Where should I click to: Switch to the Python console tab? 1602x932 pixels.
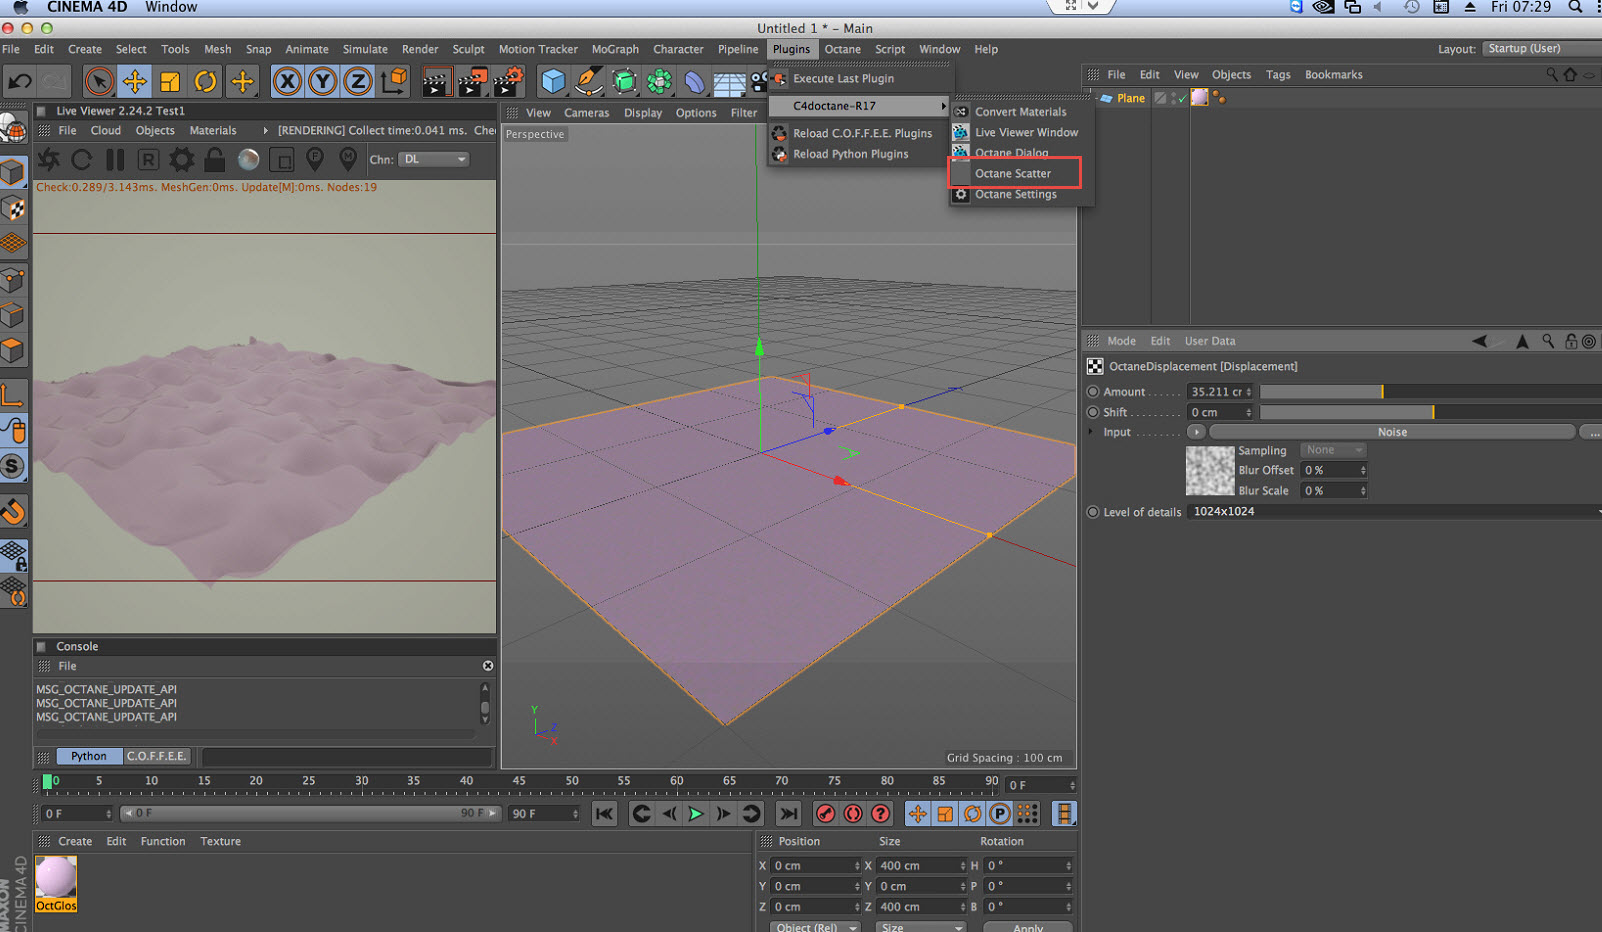point(89,756)
